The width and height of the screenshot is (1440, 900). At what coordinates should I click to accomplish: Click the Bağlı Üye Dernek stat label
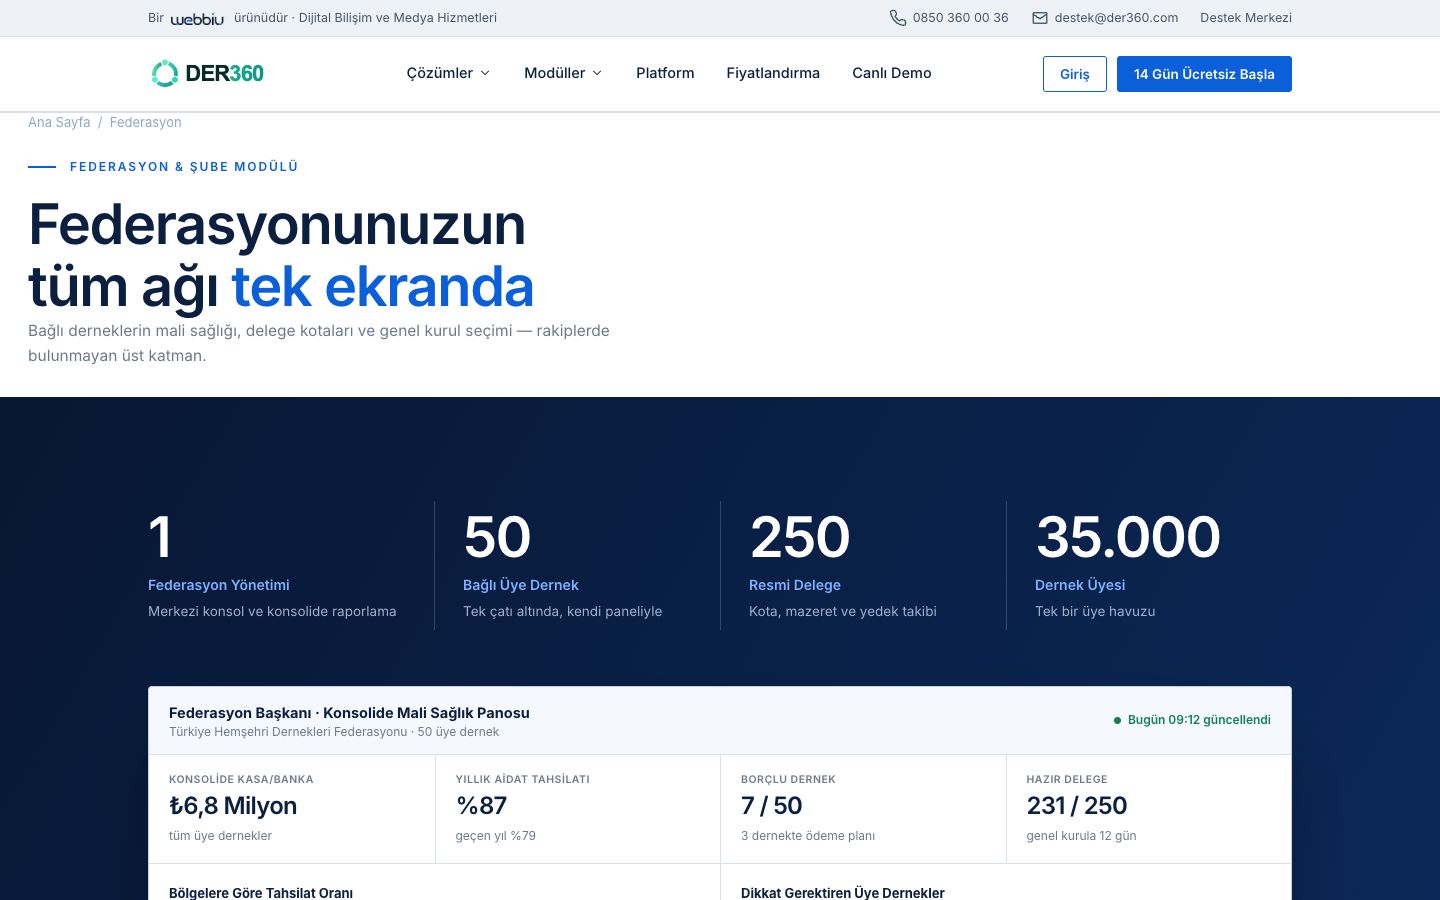coord(521,585)
